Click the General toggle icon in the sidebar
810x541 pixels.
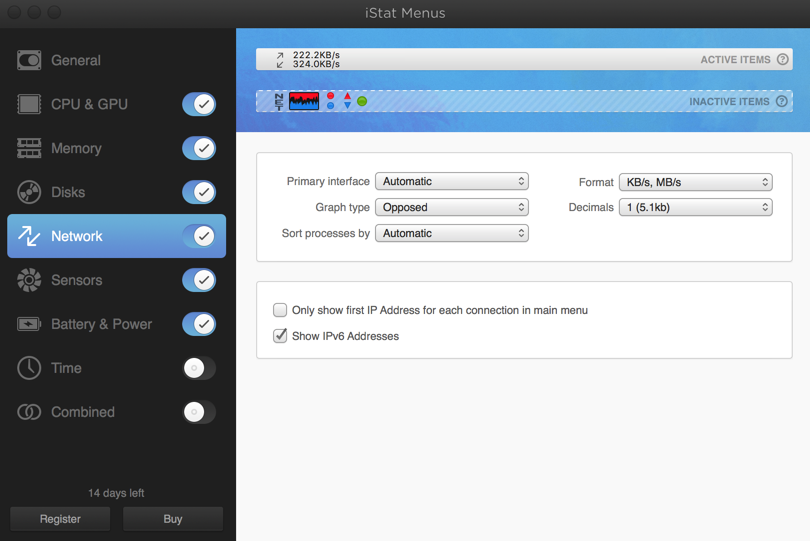coord(29,60)
